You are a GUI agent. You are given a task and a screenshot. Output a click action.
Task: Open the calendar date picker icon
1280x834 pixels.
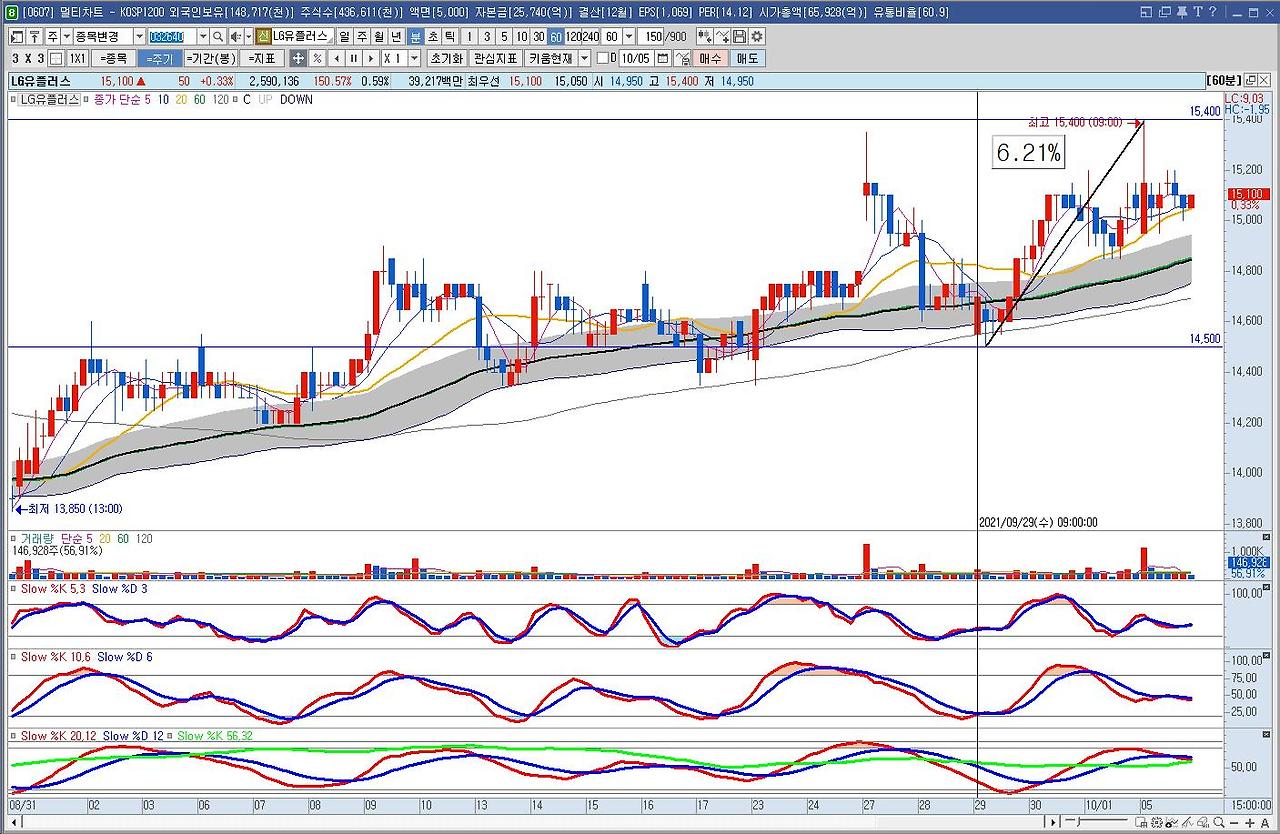point(663,58)
